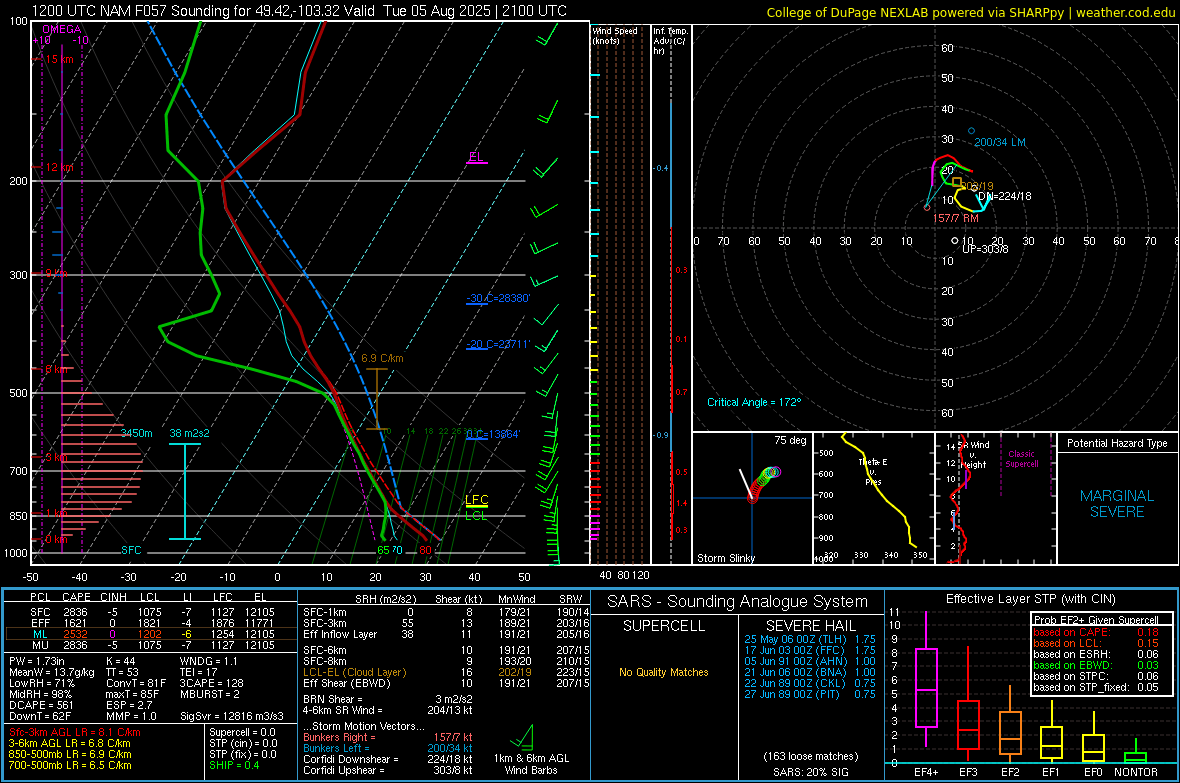Screen dimensions: 1180x783
Task: Click the 'Supercell = 0.0' value
Action: (242, 732)
